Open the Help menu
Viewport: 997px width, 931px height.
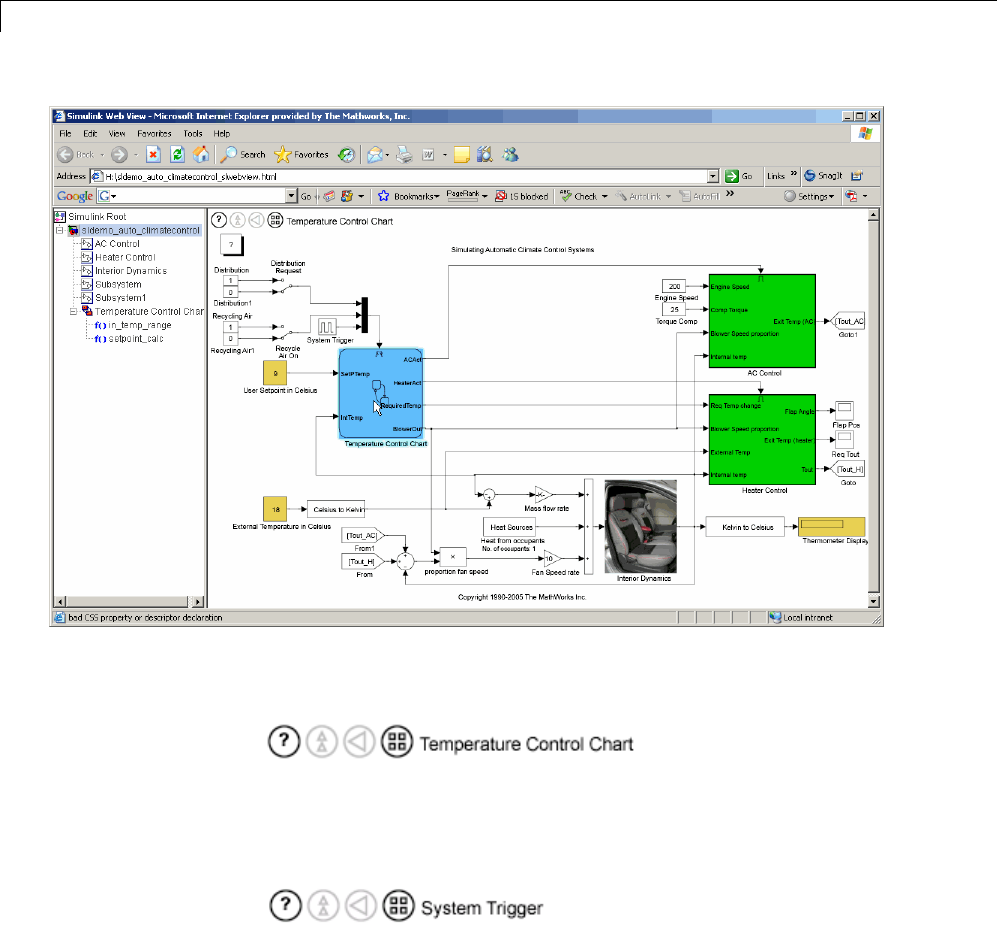pos(222,134)
